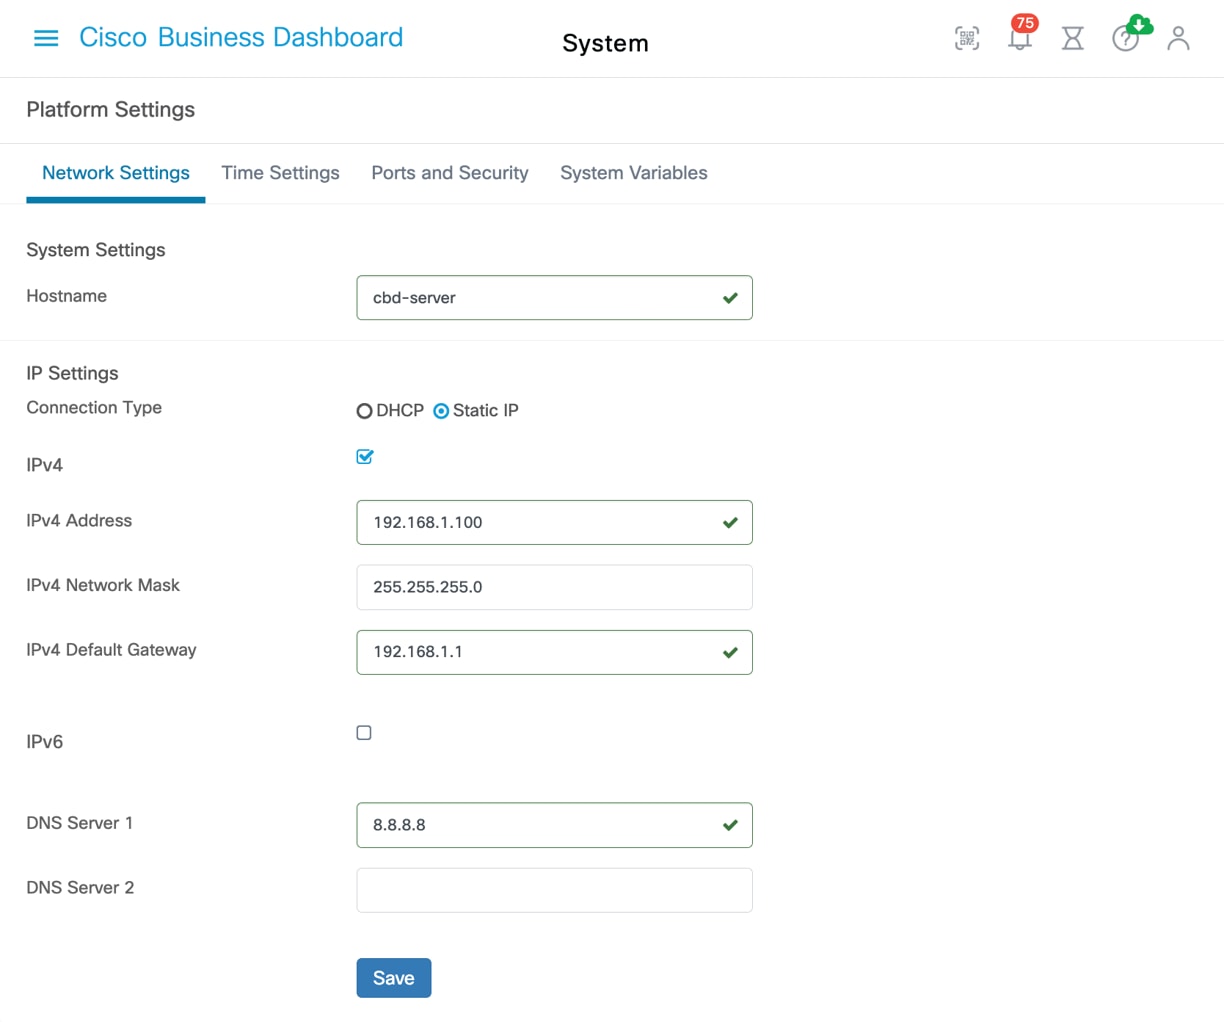The height and width of the screenshot is (1022, 1224).
Task: Switch to the Network Settings tab
Action: (x=116, y=173)
